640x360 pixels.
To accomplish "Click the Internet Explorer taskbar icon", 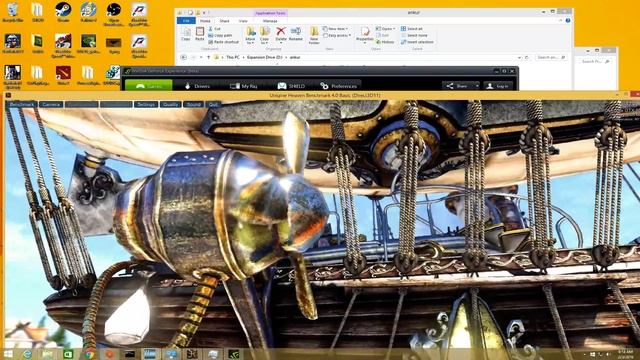I will click(x=27, y=354).
